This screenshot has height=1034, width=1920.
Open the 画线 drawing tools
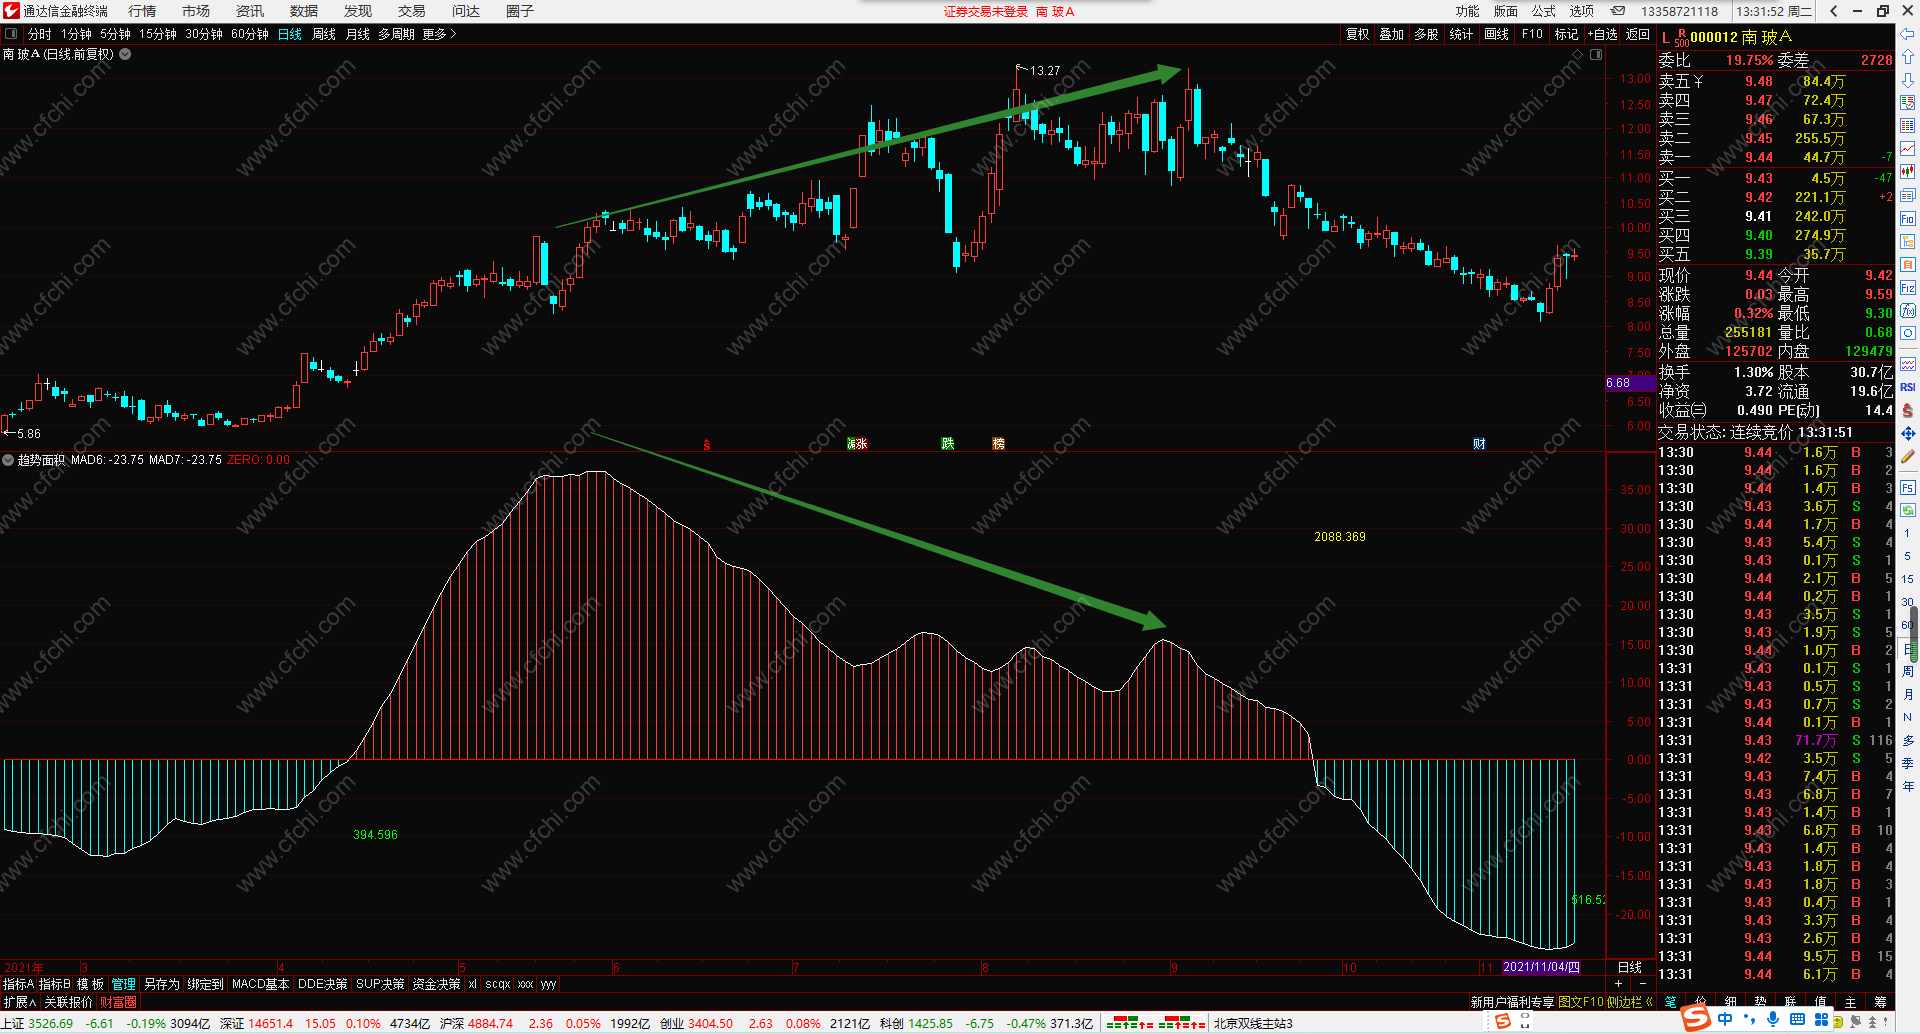1497,34
